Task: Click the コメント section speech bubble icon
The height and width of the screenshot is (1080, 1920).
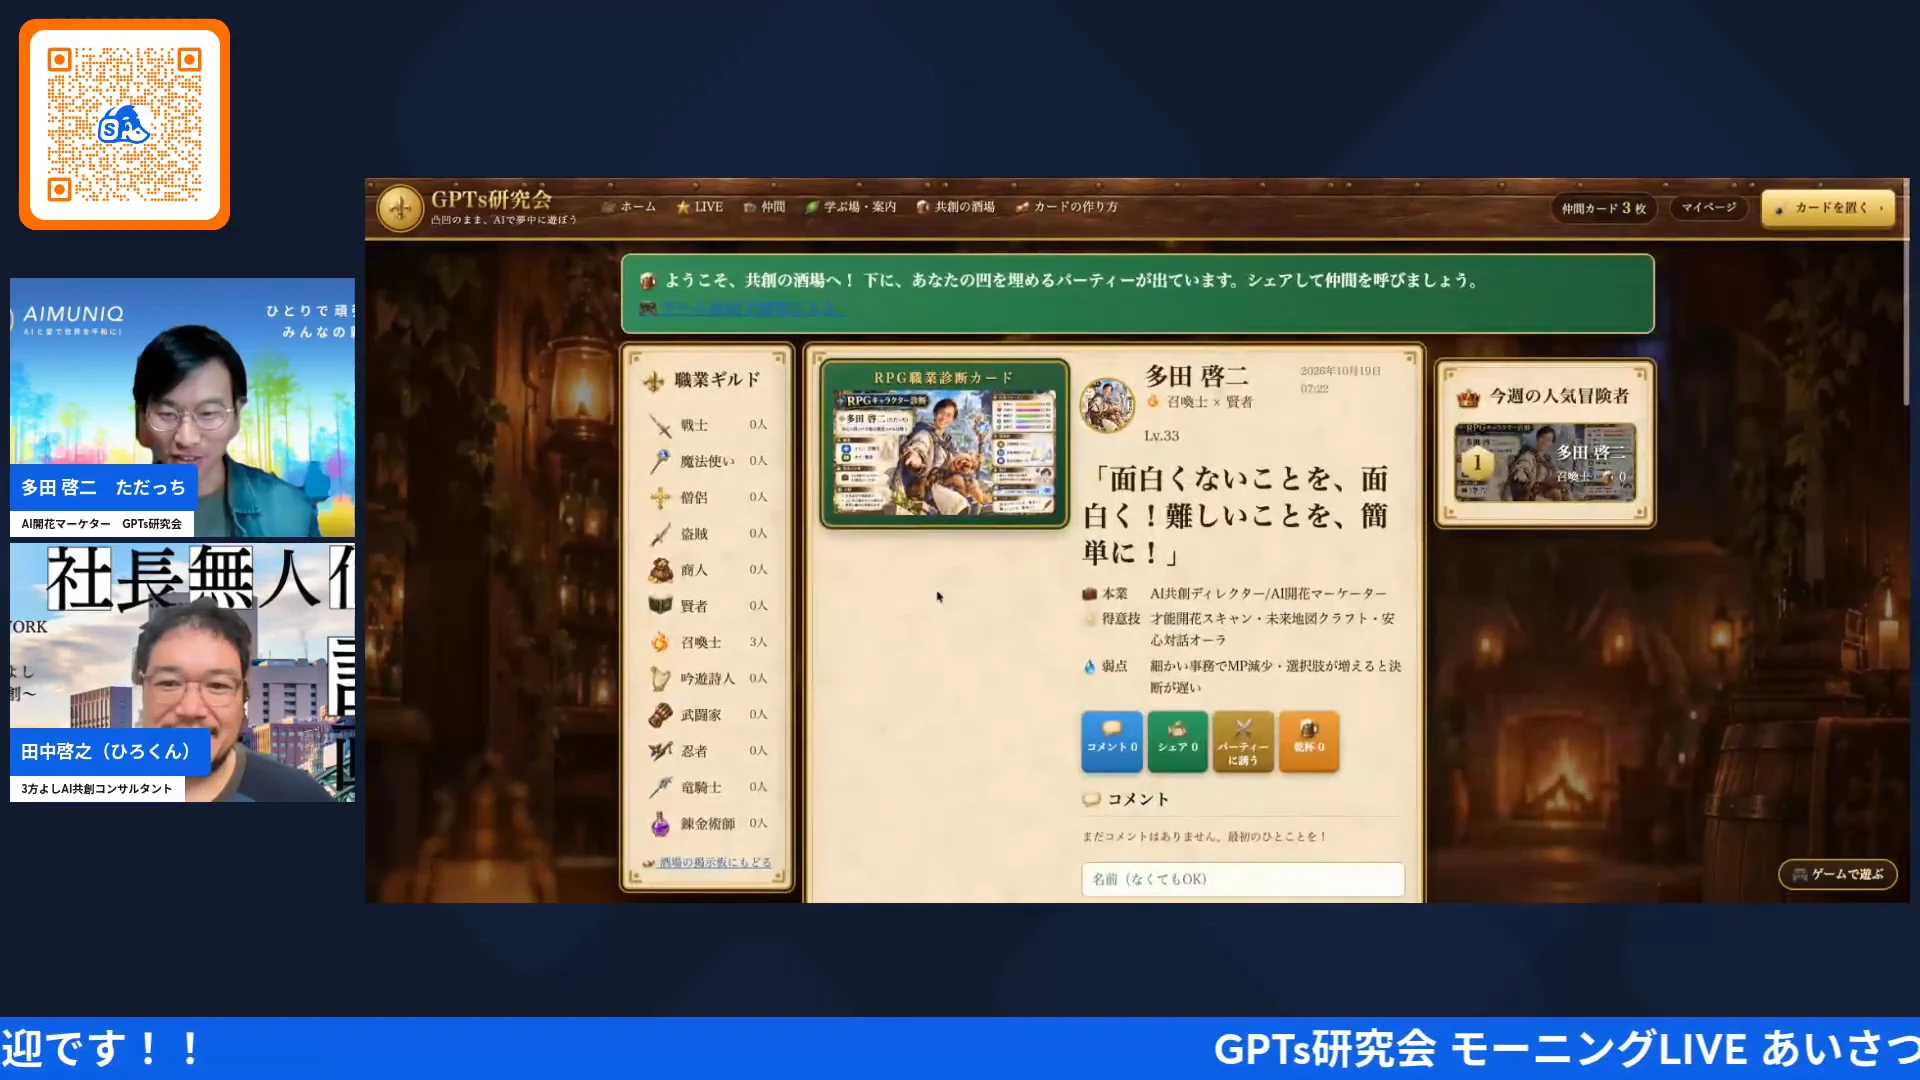Action: [1092, 799]
